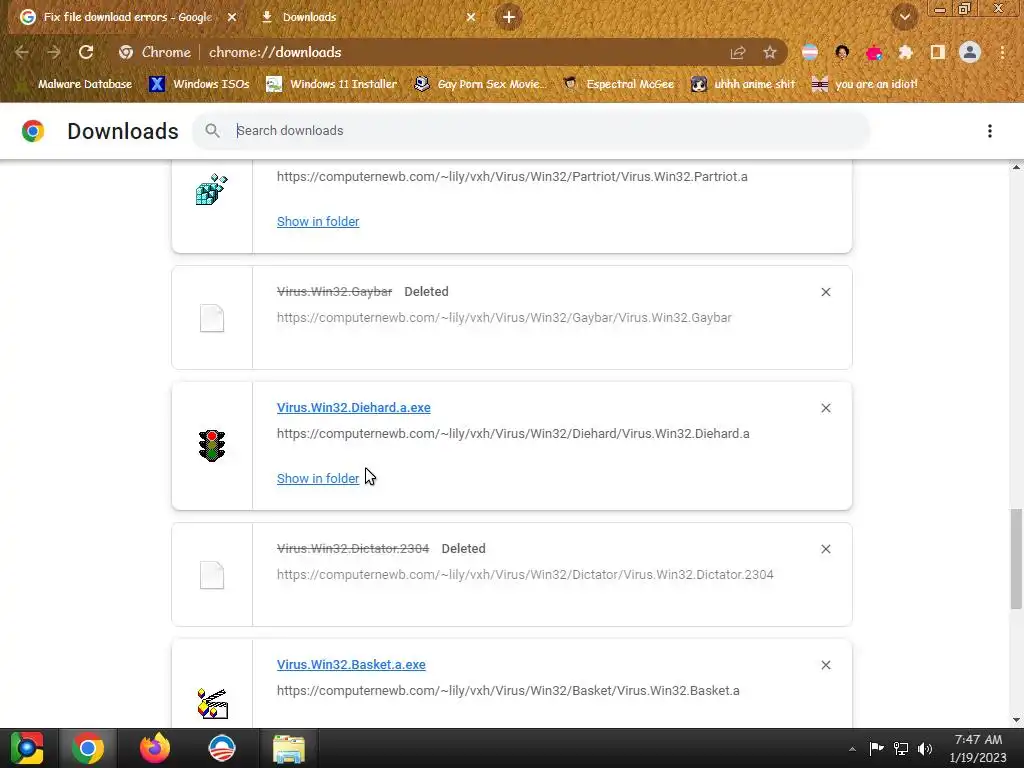Image resolution: width=1024 pixels, height=768 pixels.
Task: Open a new tab
Action: pos(509,17)
